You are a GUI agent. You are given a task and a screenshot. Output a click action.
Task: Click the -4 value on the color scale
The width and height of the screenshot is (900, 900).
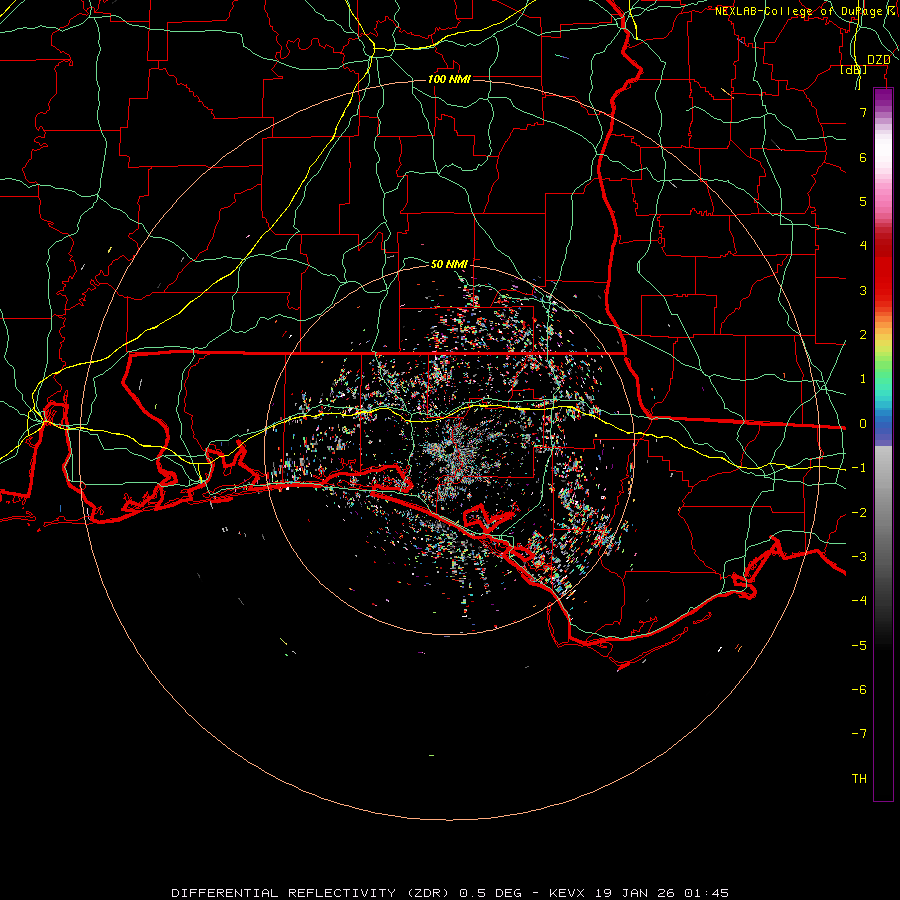(x=859, y=601)
